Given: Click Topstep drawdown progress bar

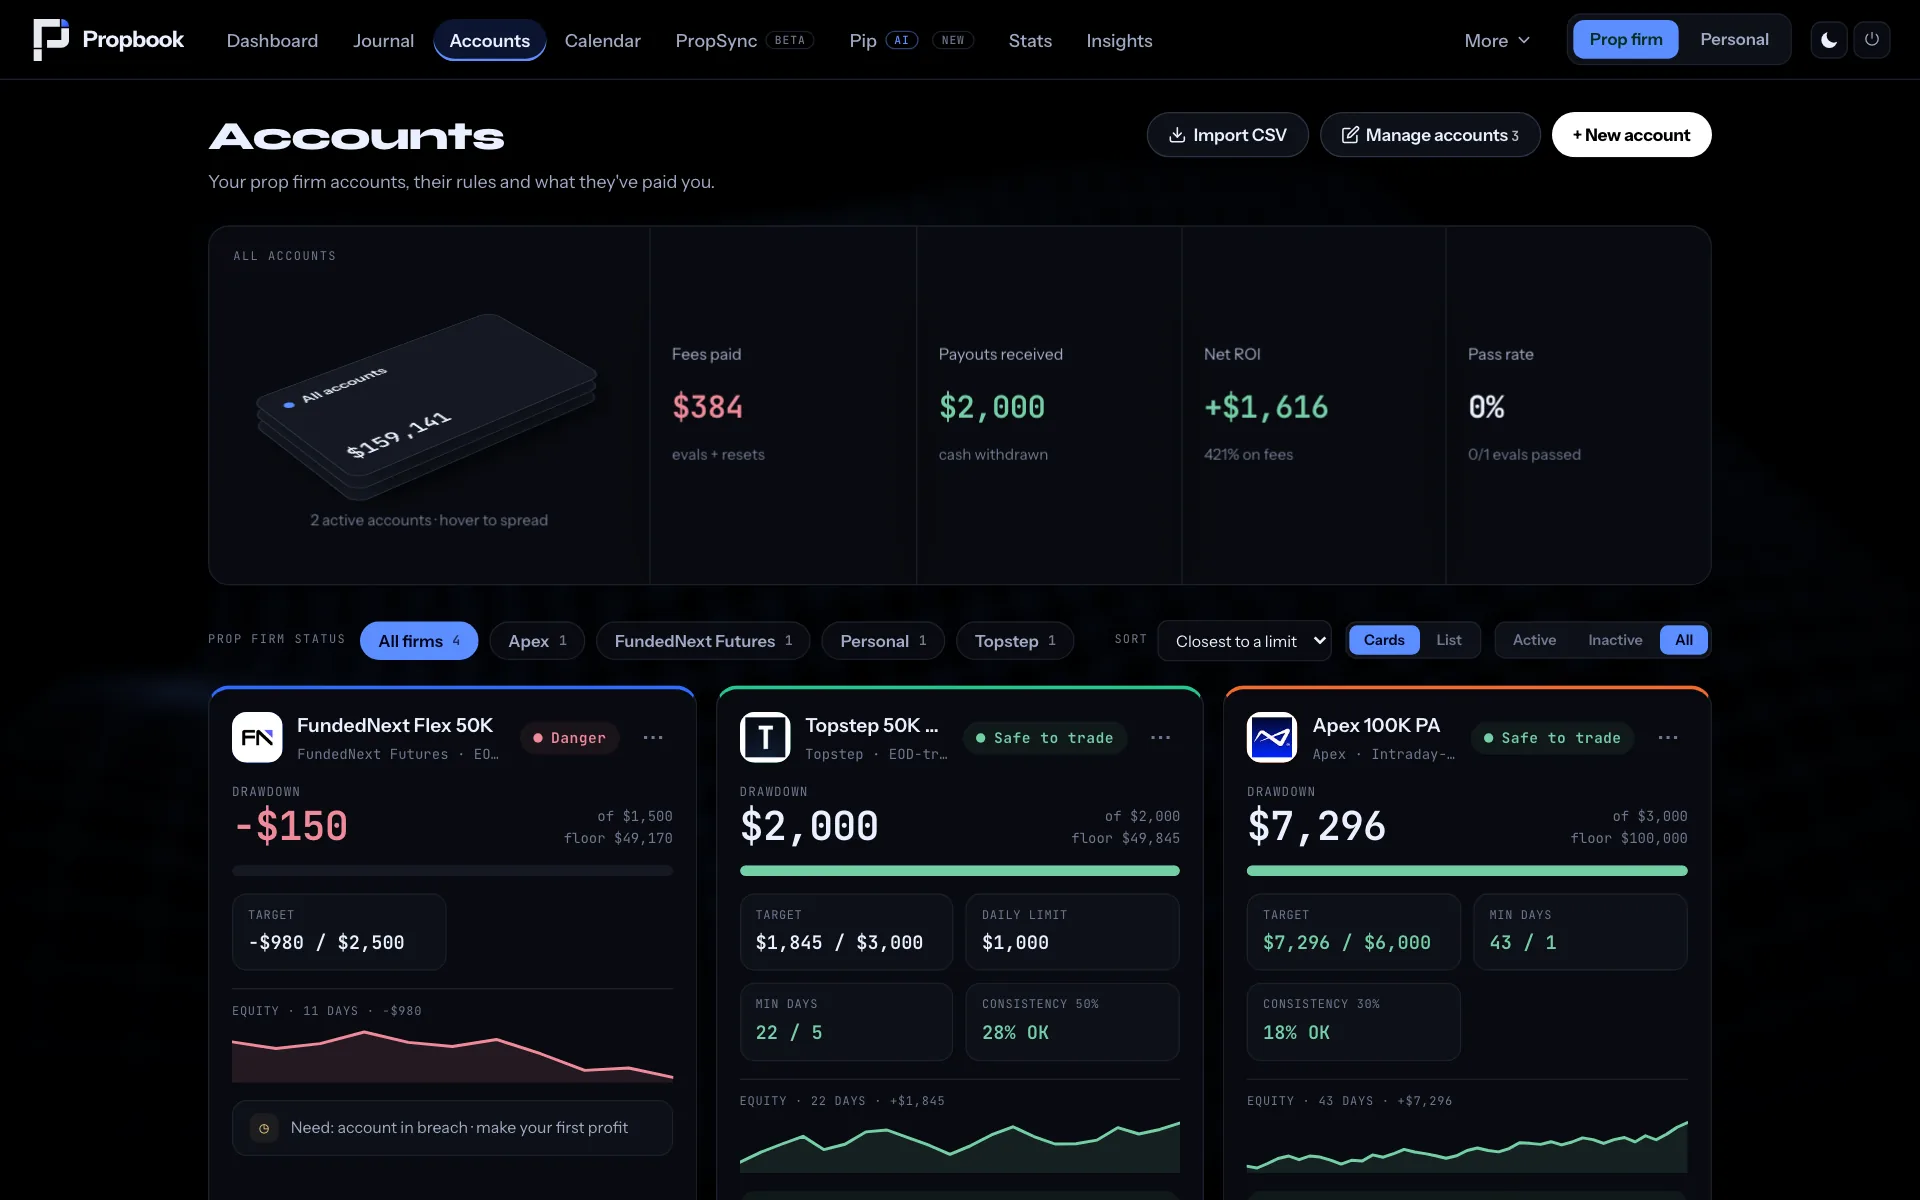Looking at the screenshot, I should pos(960,871).
